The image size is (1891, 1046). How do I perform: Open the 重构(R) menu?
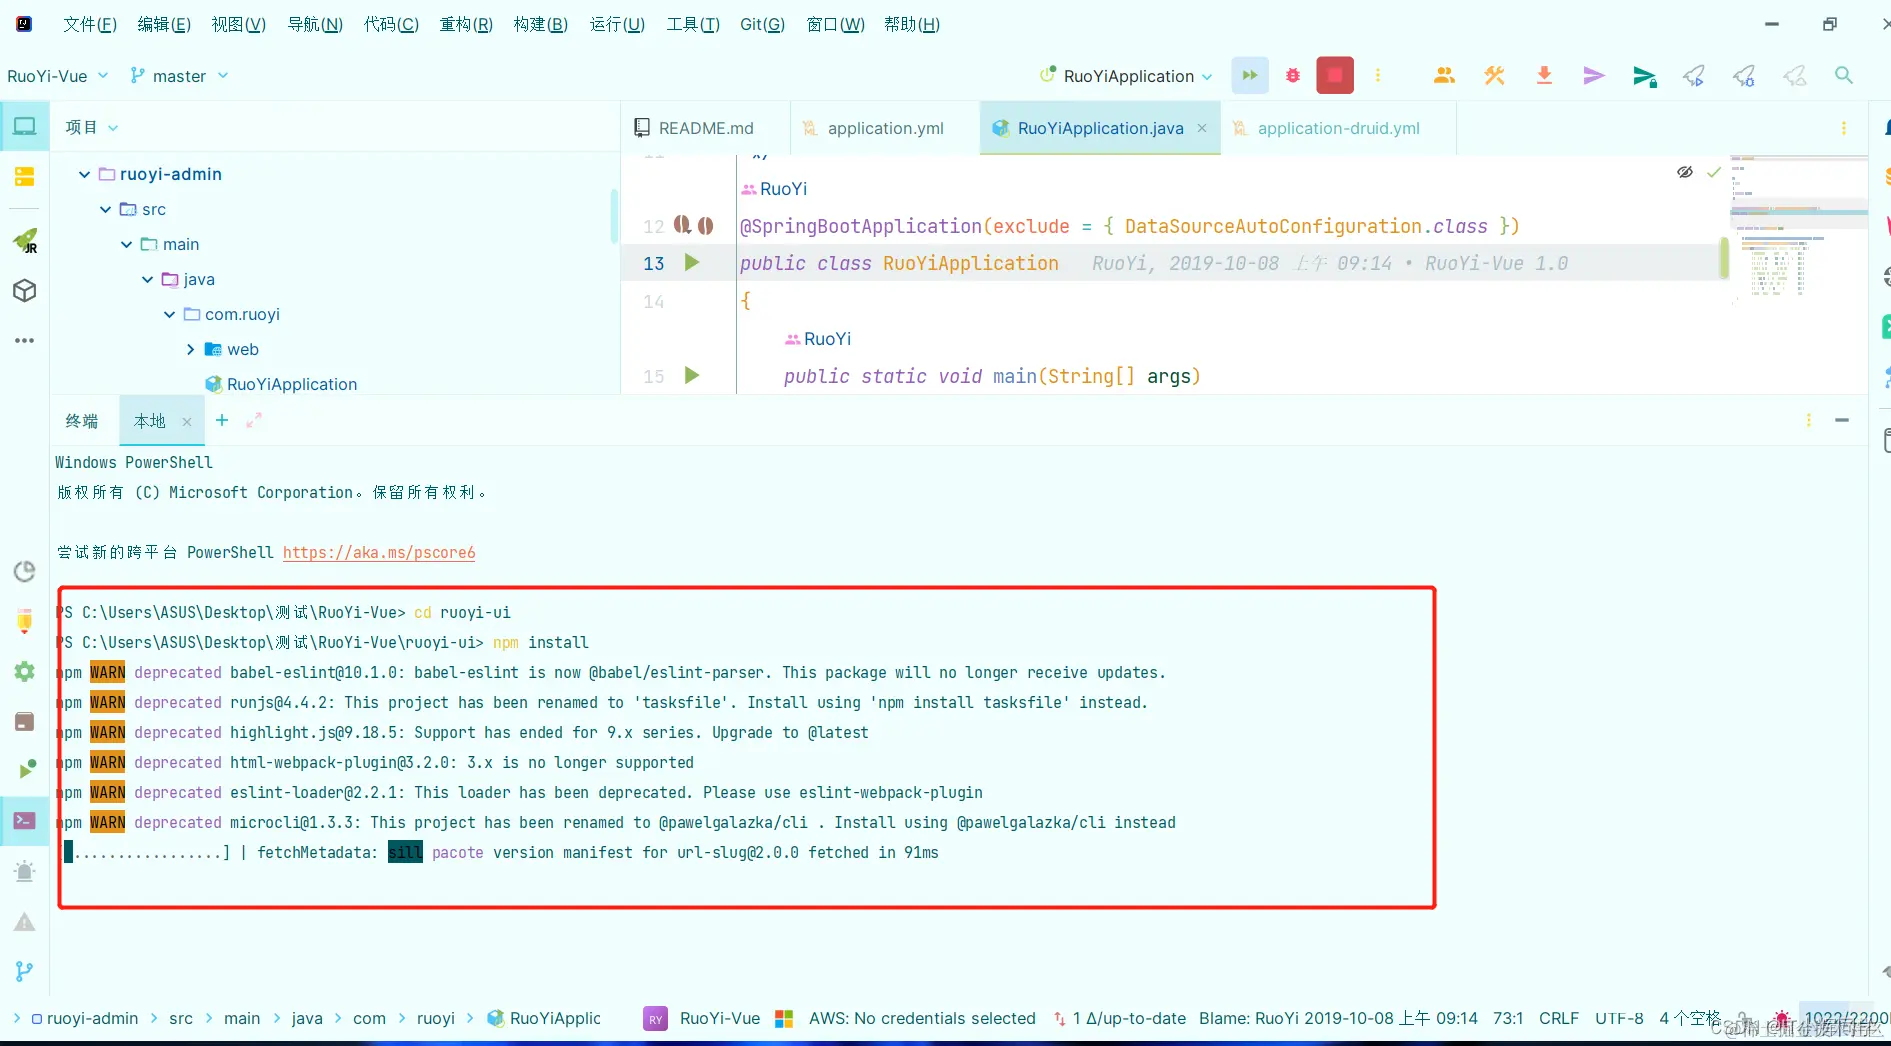point(466,24)
